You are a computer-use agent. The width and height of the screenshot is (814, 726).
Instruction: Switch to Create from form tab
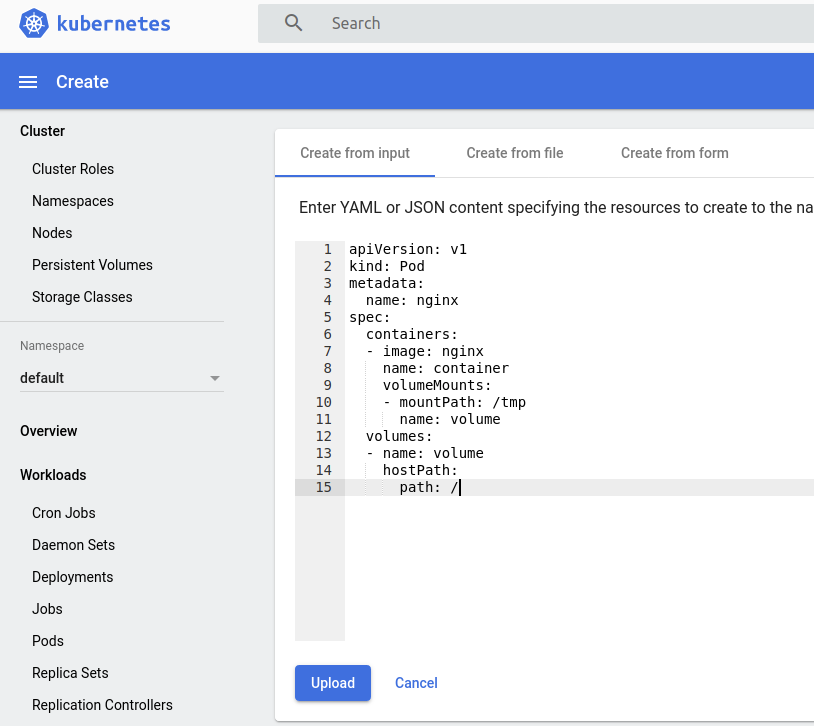pos(674,153)
